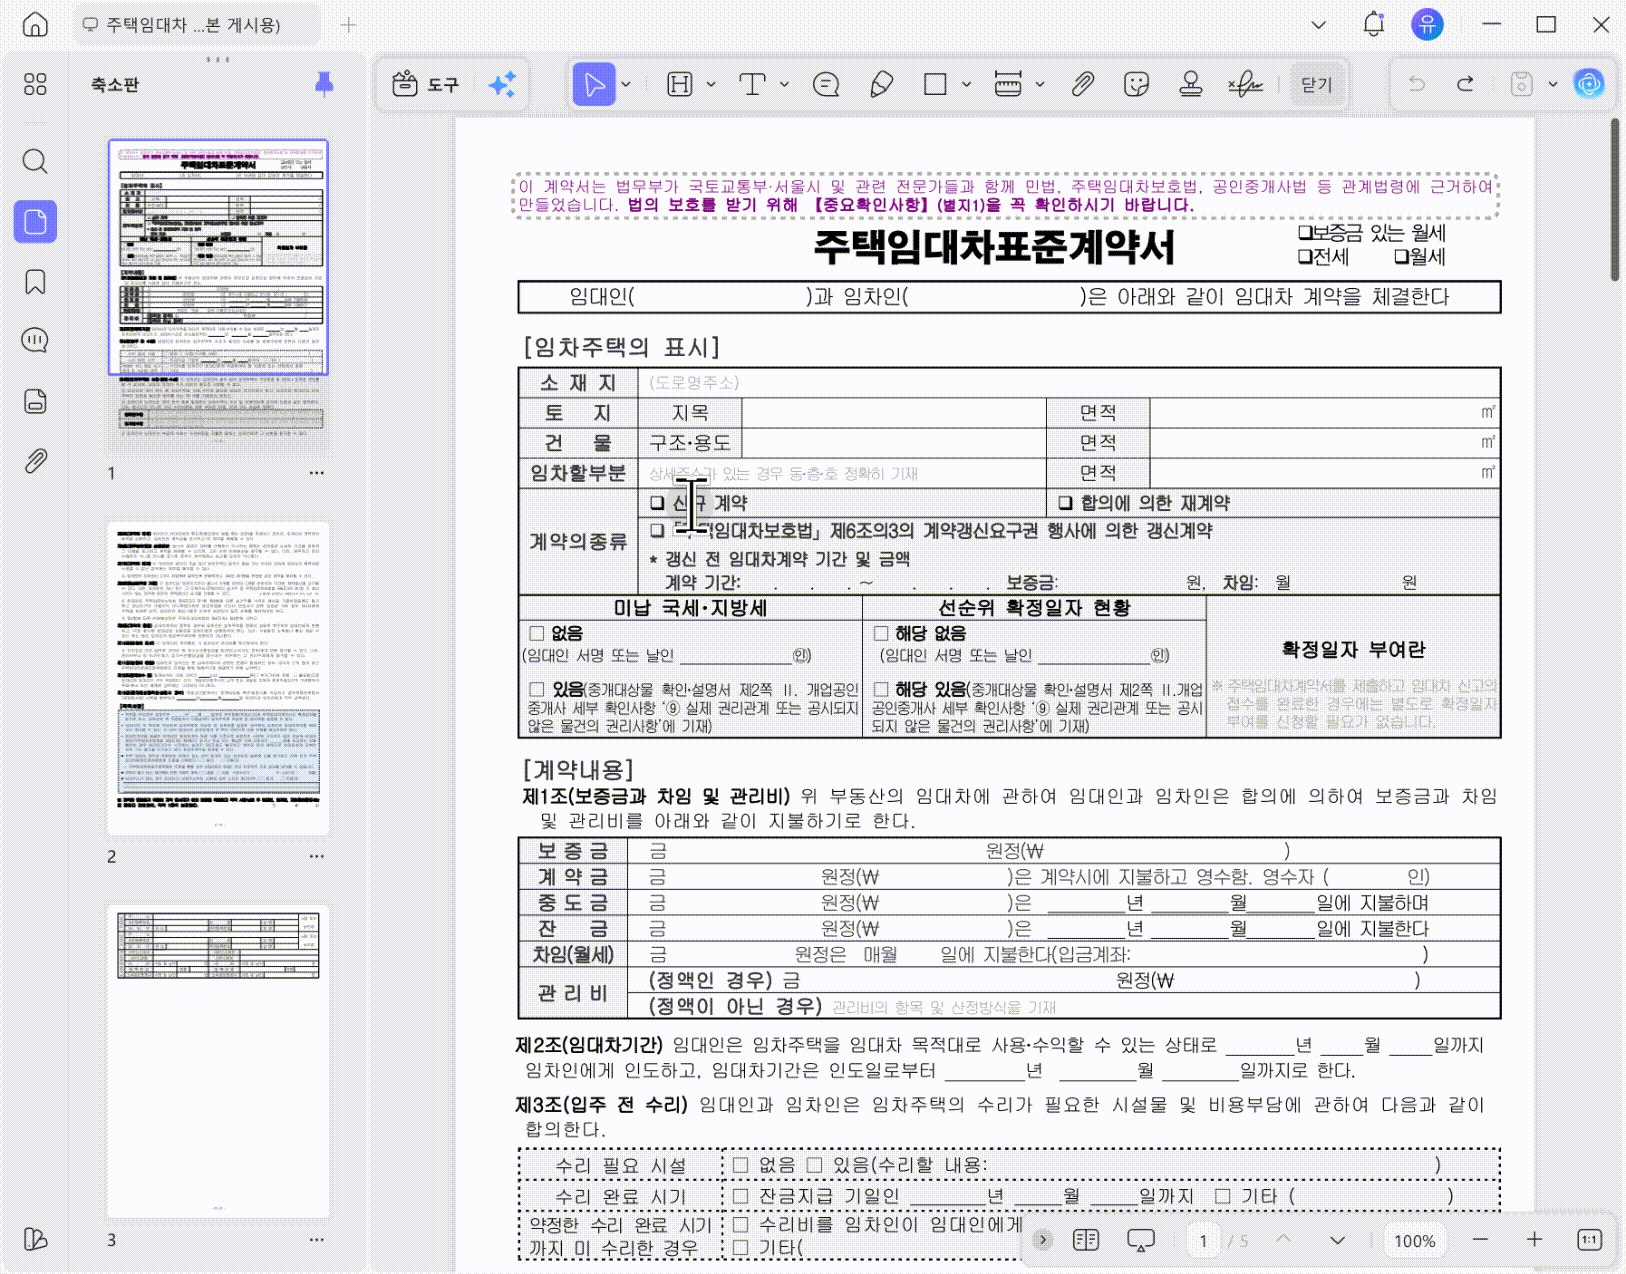The image size is (1626, 1274).
Task: Undo the last action
Action: pyautogui.click(x=1417, y=84)
